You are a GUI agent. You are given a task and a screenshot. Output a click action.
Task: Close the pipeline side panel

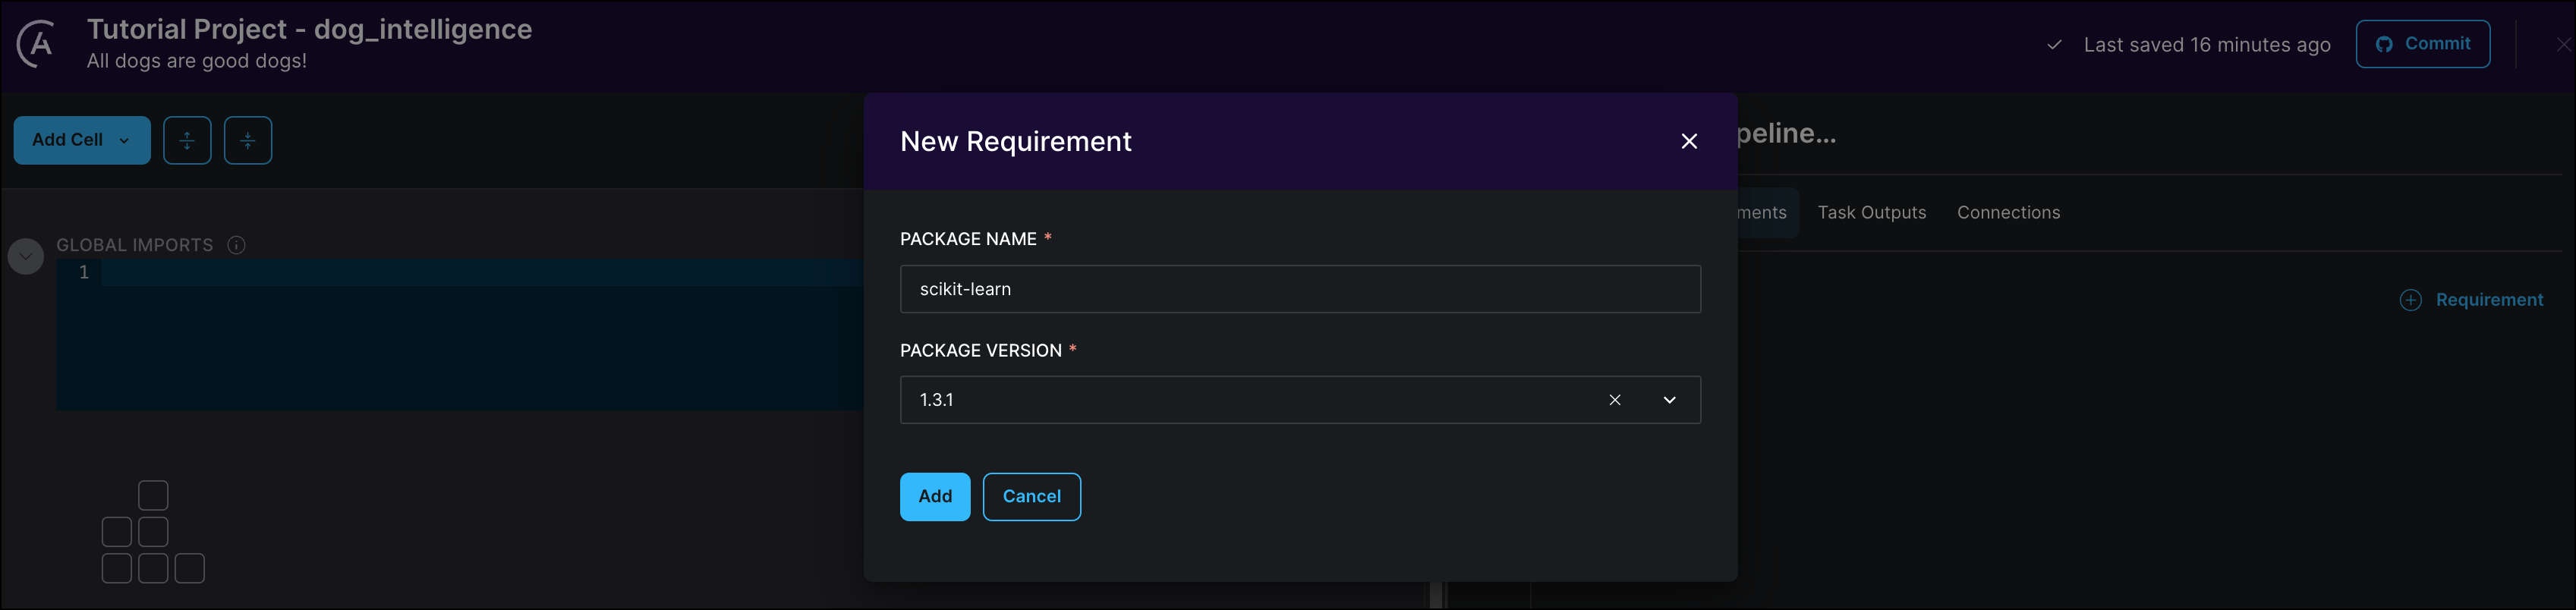click(2562, 44)
